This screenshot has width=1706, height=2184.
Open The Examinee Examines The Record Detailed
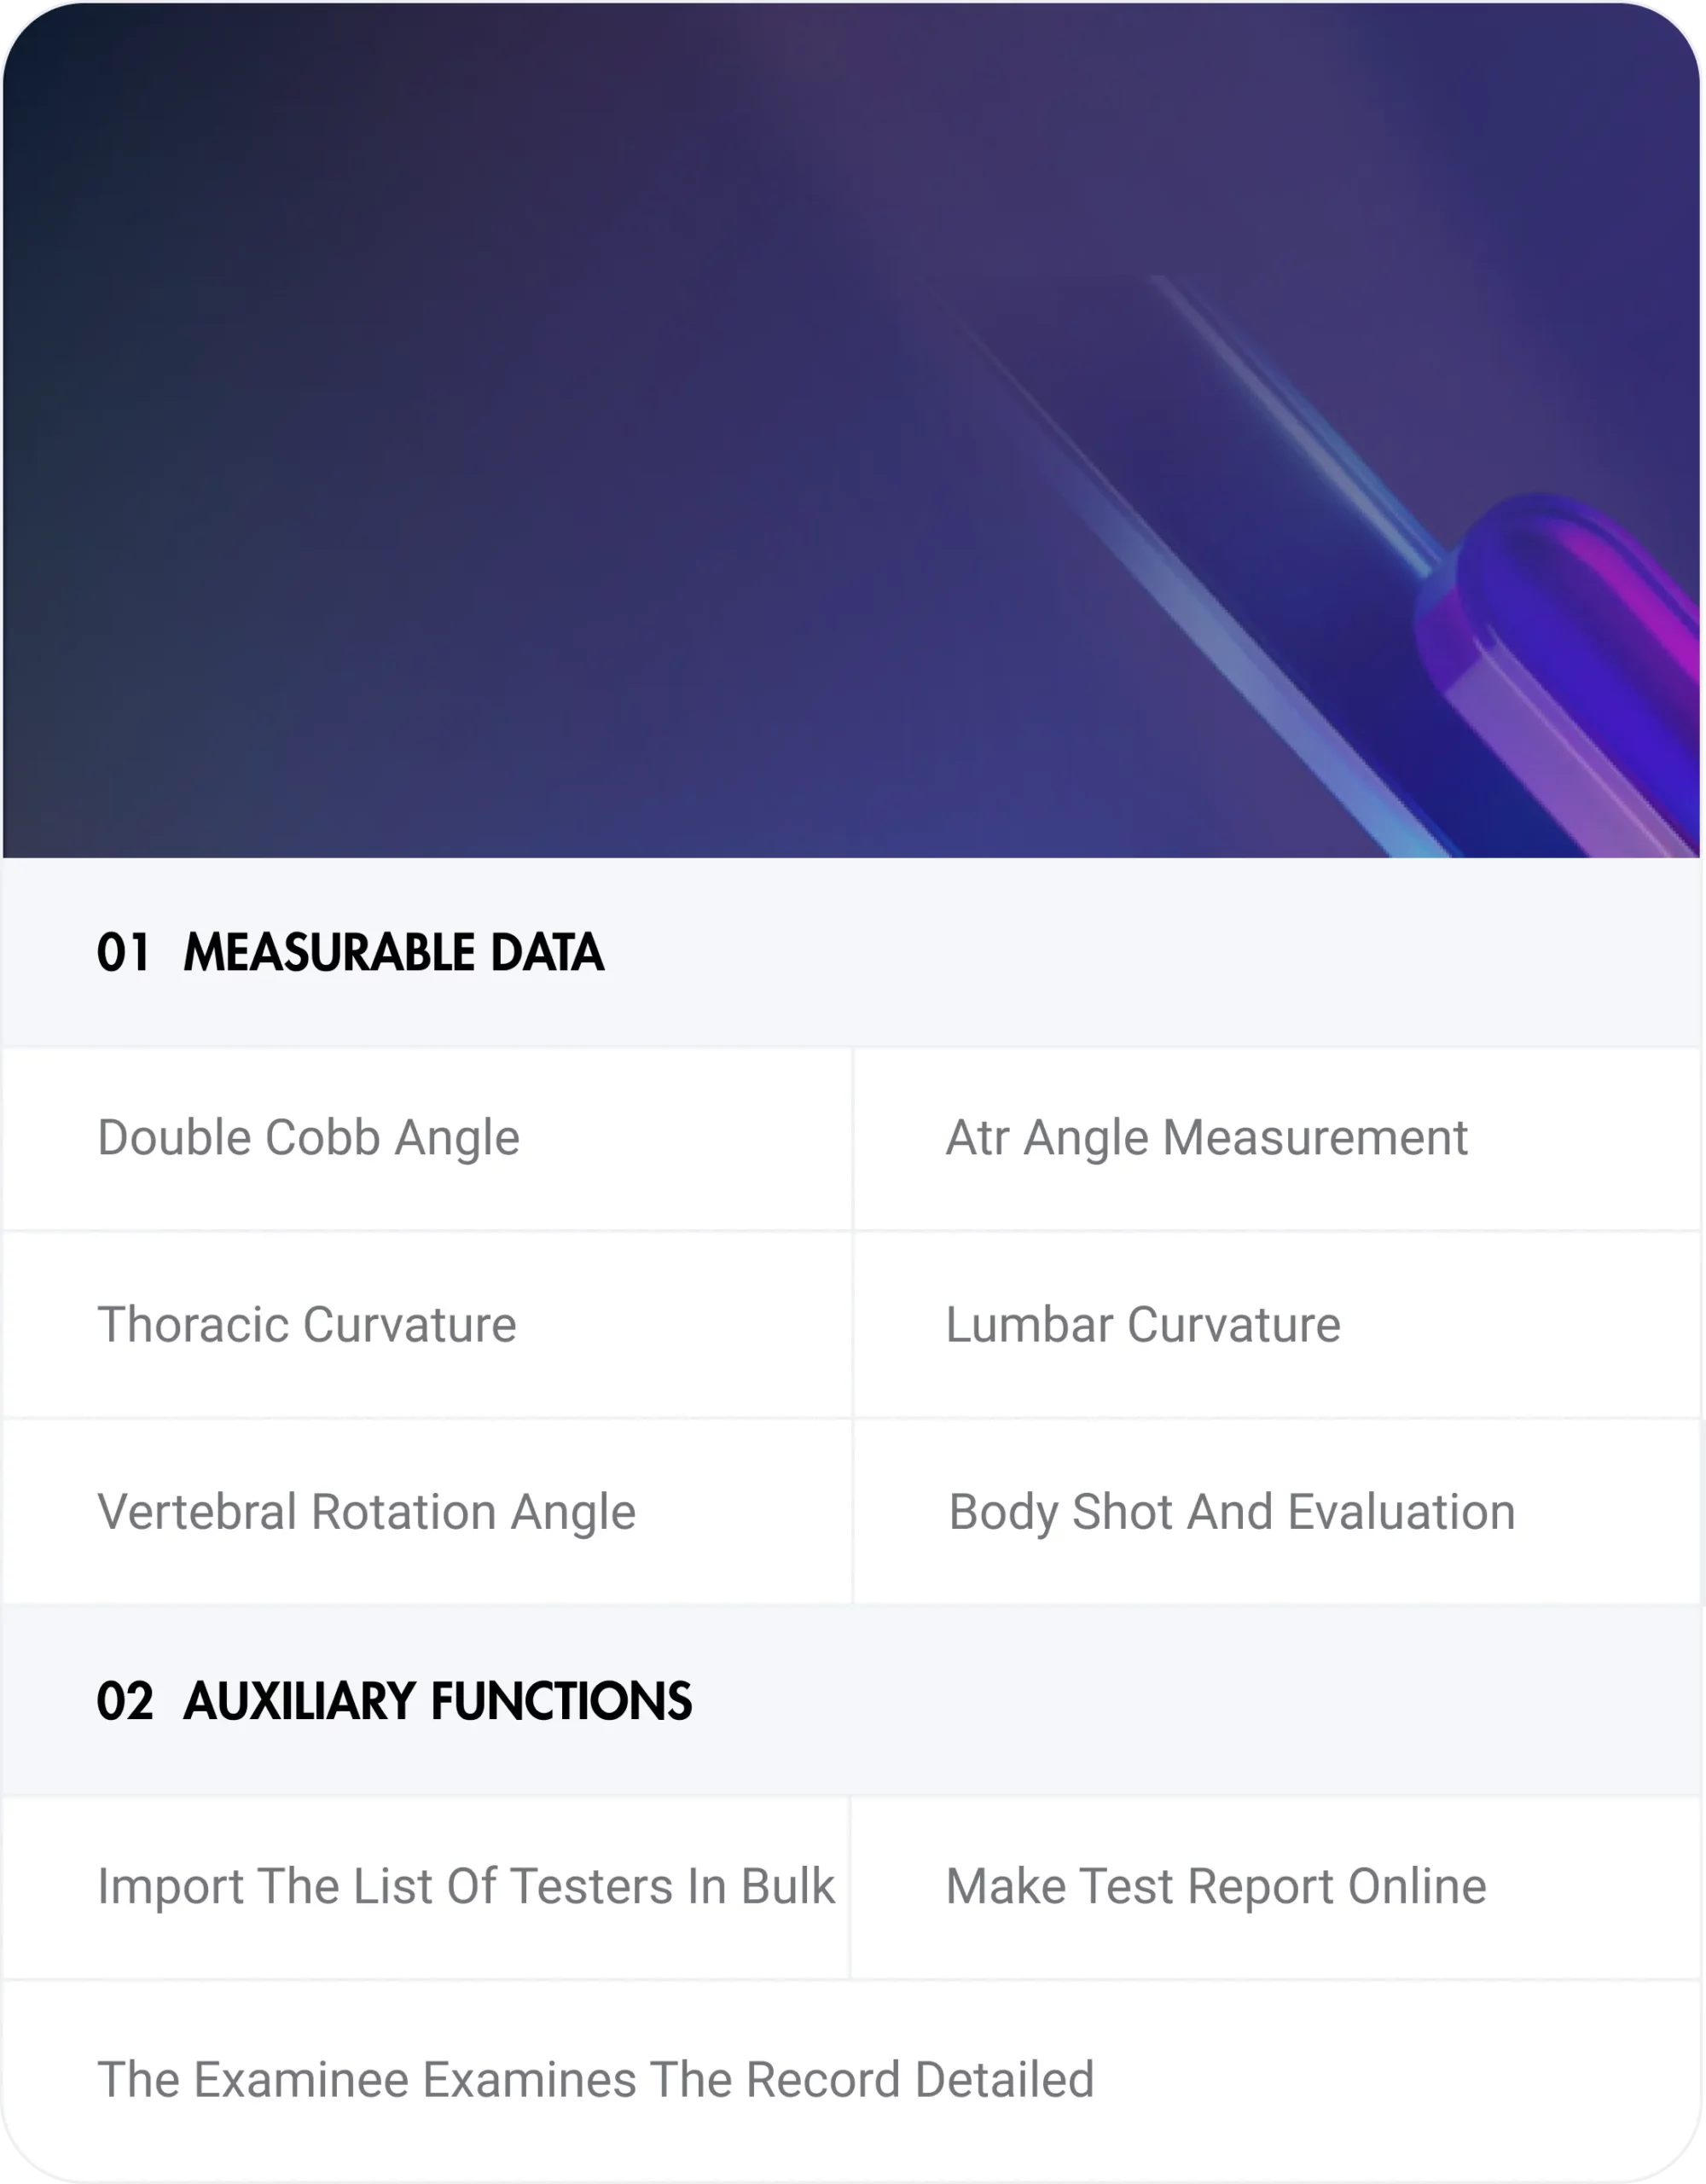pyautogui.click(x=595, y=2080)
